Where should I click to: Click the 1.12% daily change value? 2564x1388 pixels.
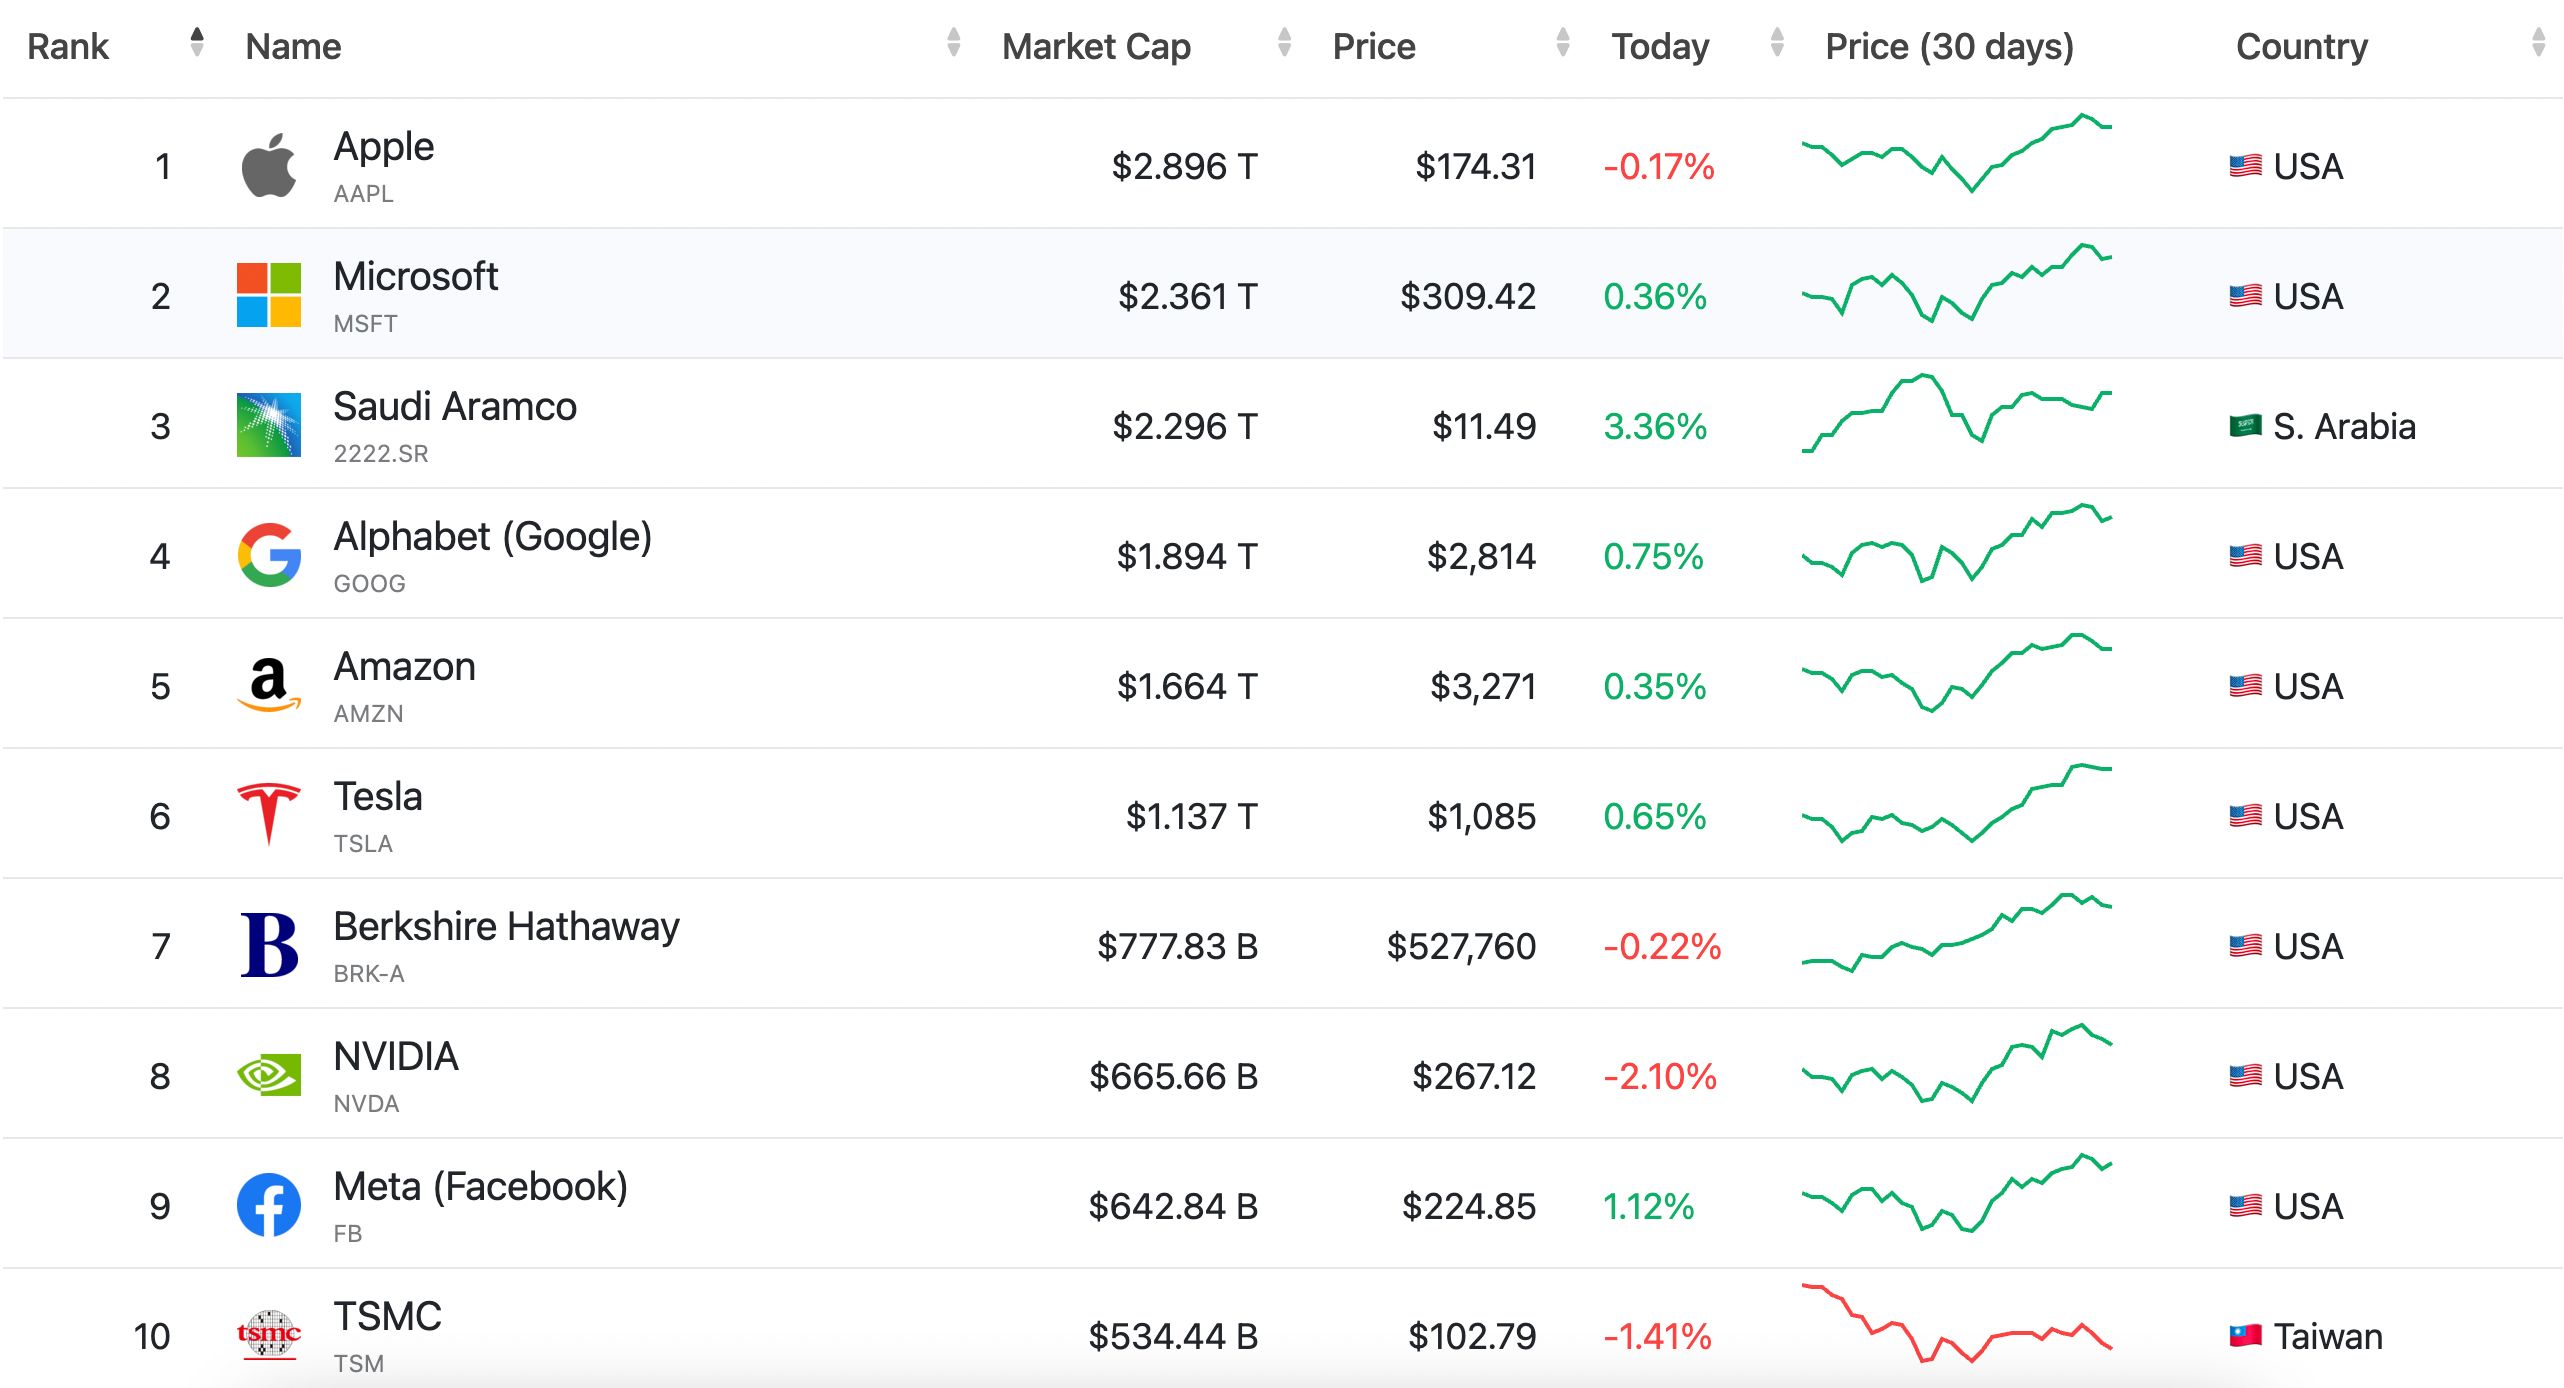[x=1648, y=1206]
